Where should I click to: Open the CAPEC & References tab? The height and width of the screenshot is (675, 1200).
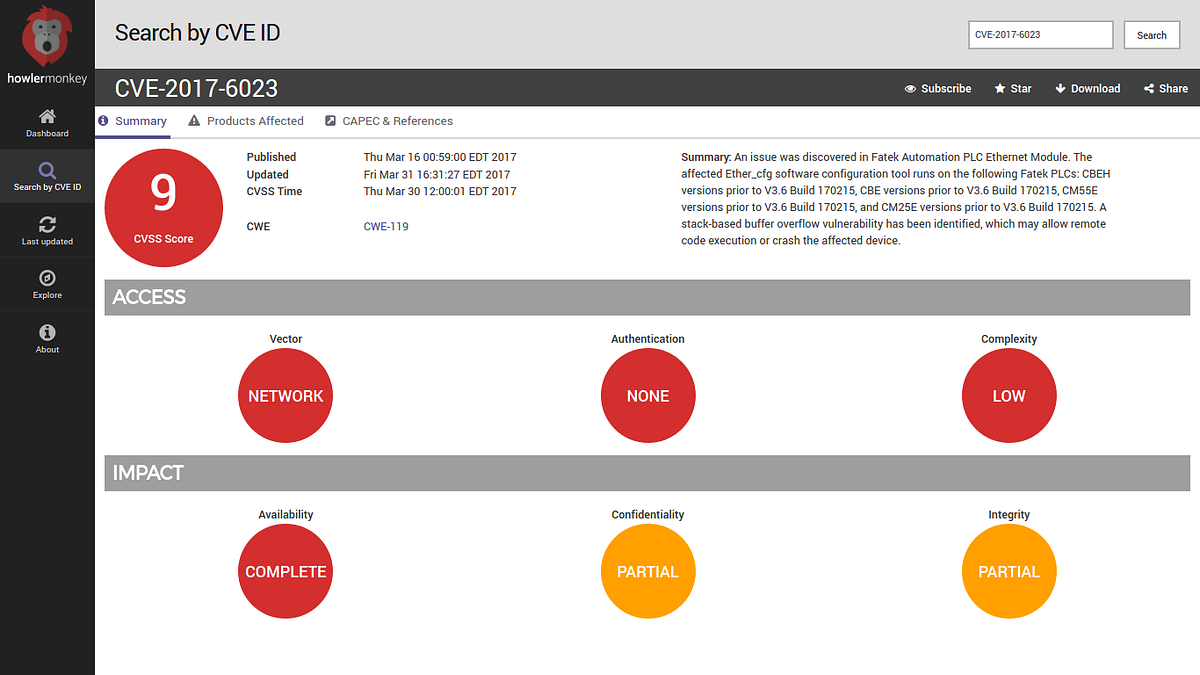click(389, 121)
